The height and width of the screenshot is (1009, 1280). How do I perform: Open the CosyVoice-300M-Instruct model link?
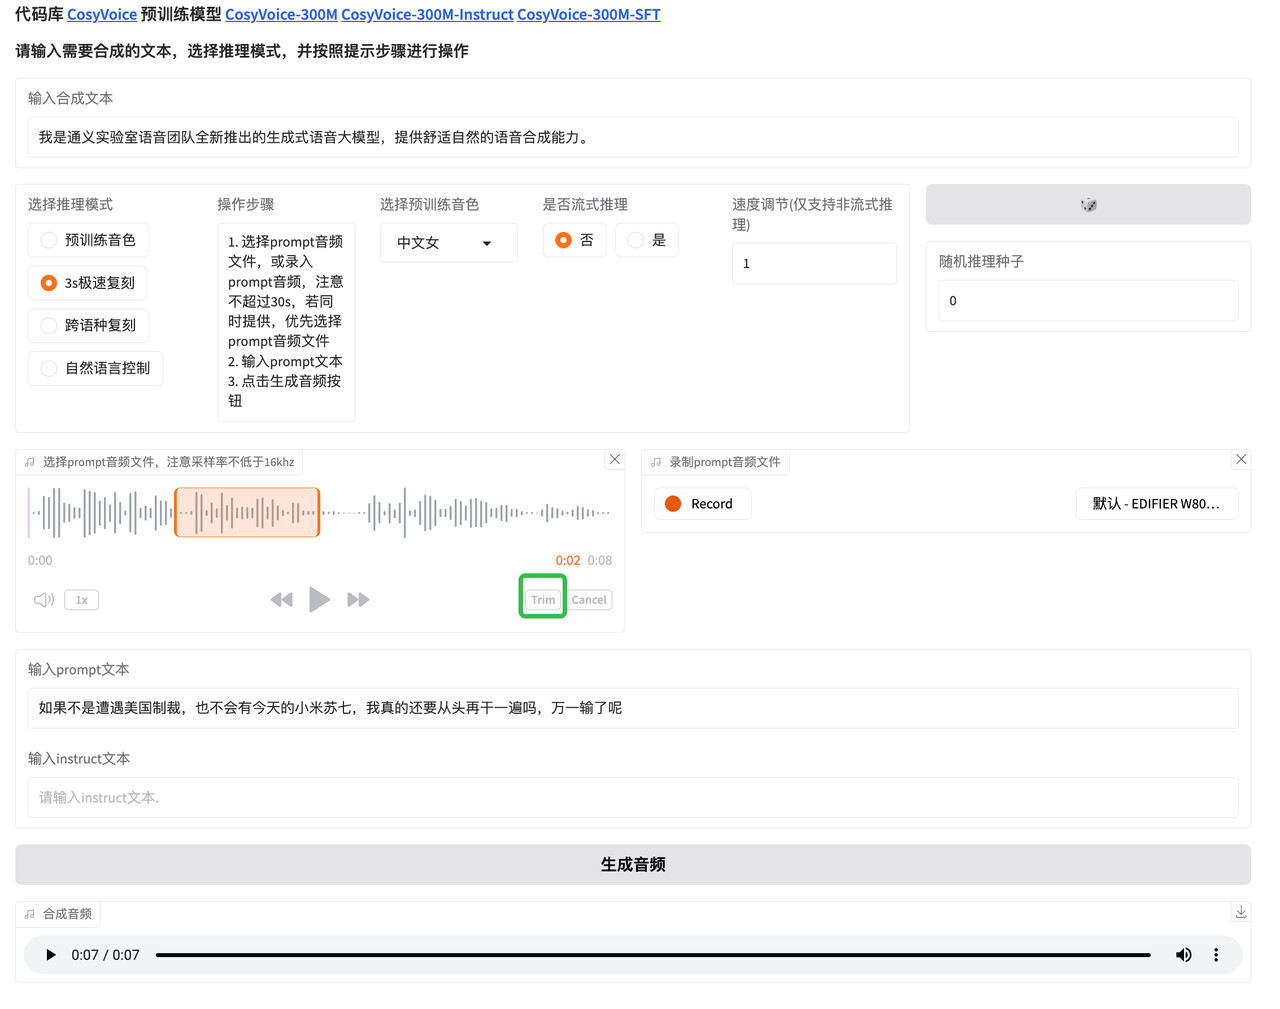[427, 14]
